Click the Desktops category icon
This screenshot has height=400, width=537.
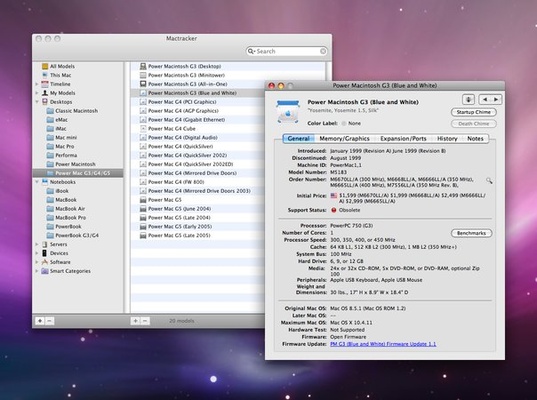(45, 102)
